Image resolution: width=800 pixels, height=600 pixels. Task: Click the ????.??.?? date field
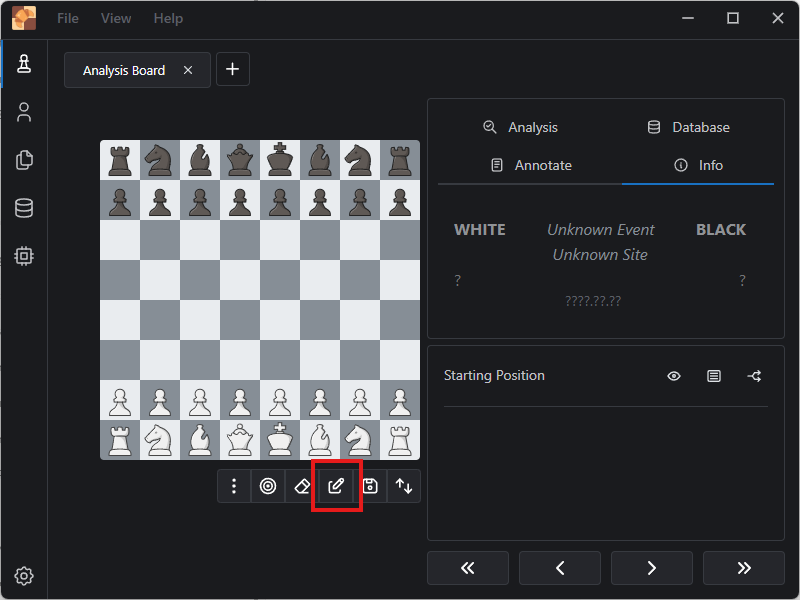point(593,301)
